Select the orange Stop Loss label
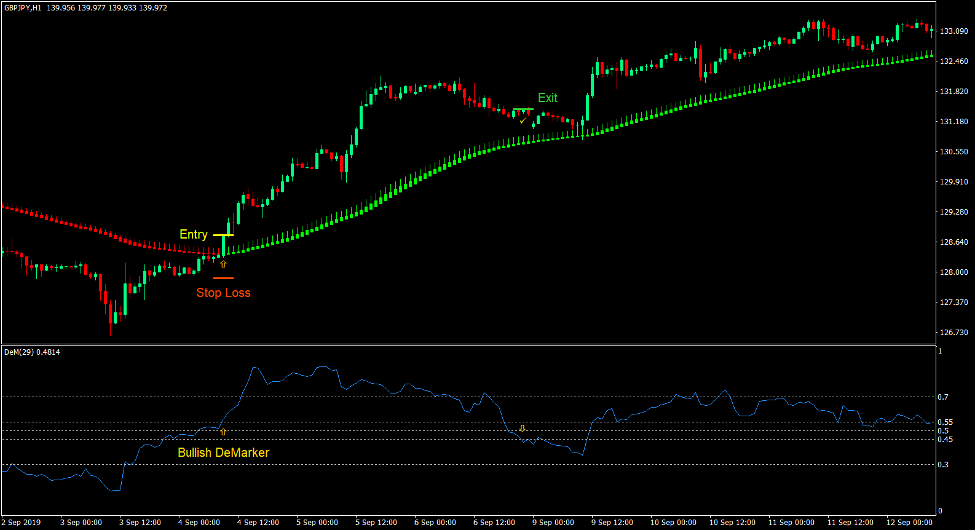The height and width of the screenshot is (531, 977). [223, 293]
